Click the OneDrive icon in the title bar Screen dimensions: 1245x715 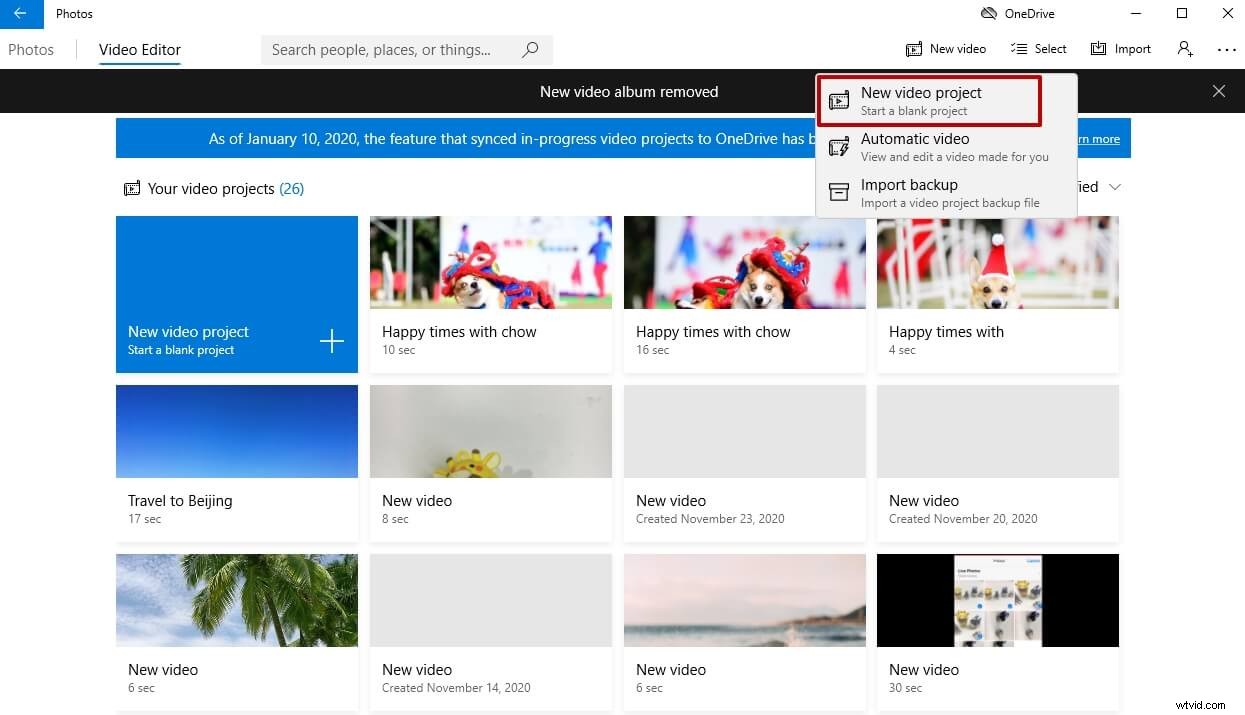point(988,13)
